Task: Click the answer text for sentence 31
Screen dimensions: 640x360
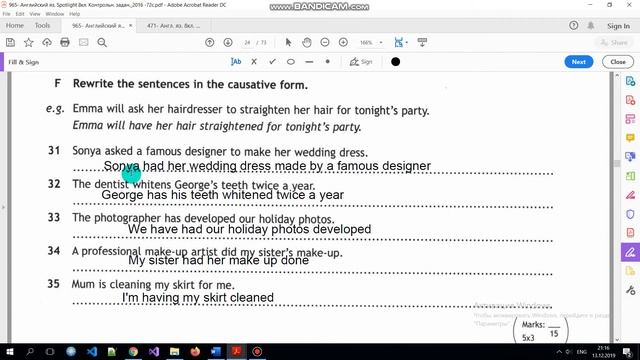Action: click(x=267, y=166)
